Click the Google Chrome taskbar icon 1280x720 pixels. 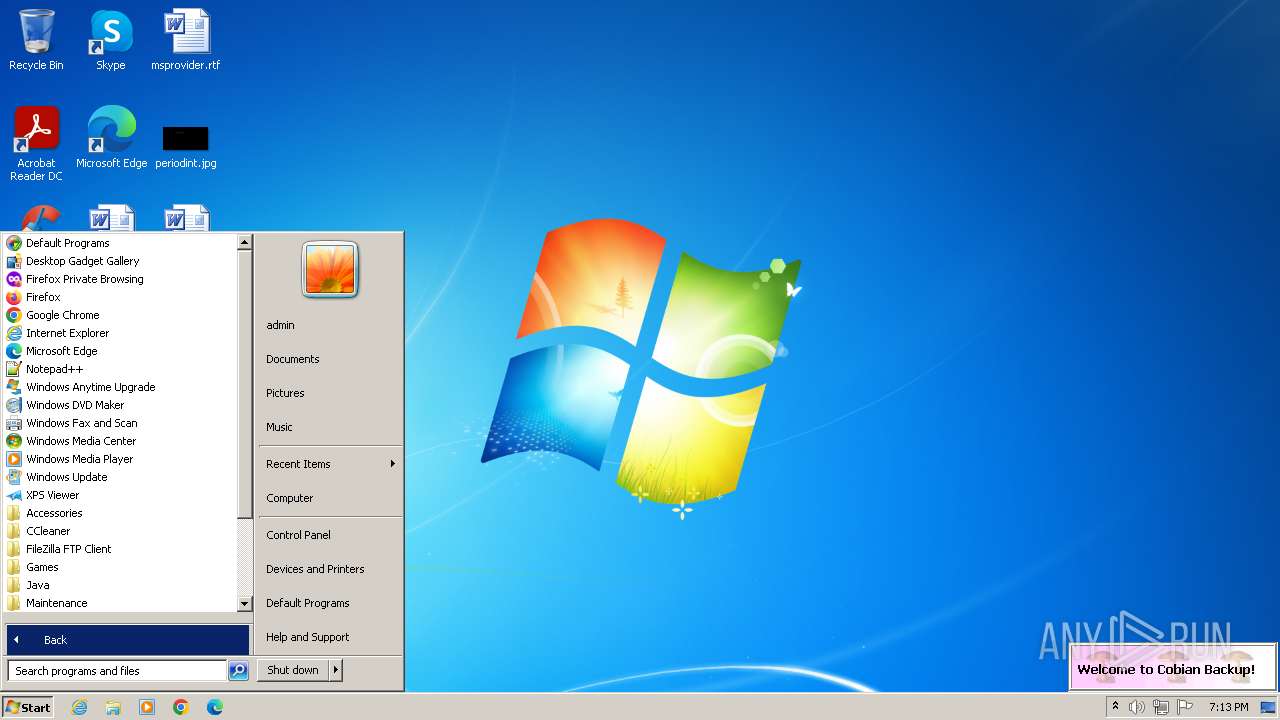coord(181,707)
